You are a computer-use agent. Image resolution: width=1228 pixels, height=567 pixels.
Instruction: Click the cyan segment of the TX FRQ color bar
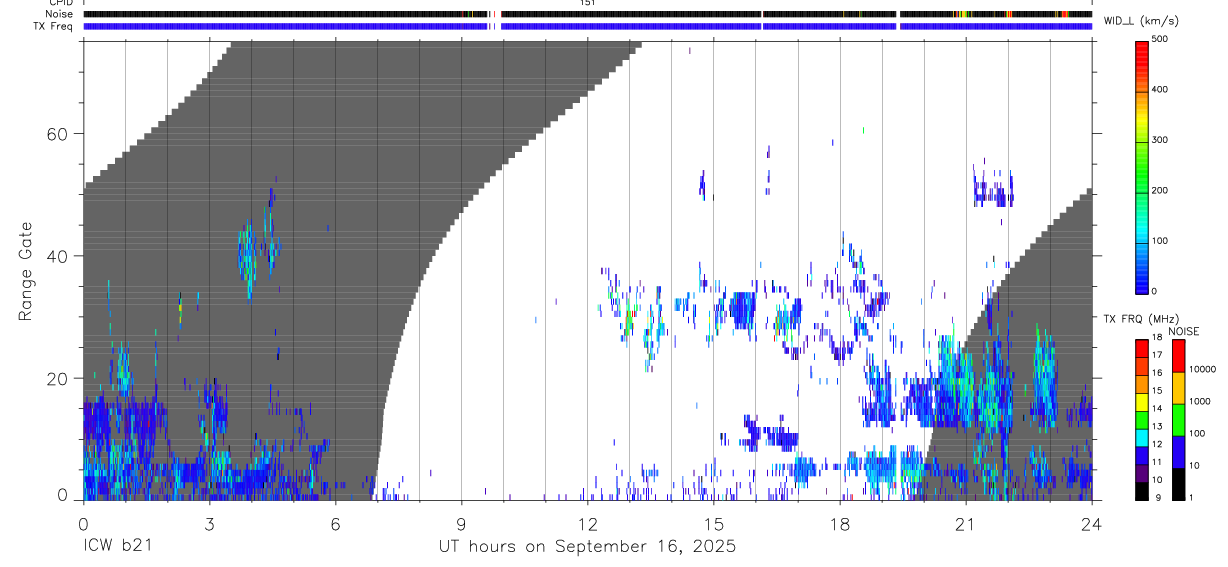point(1141,437)
